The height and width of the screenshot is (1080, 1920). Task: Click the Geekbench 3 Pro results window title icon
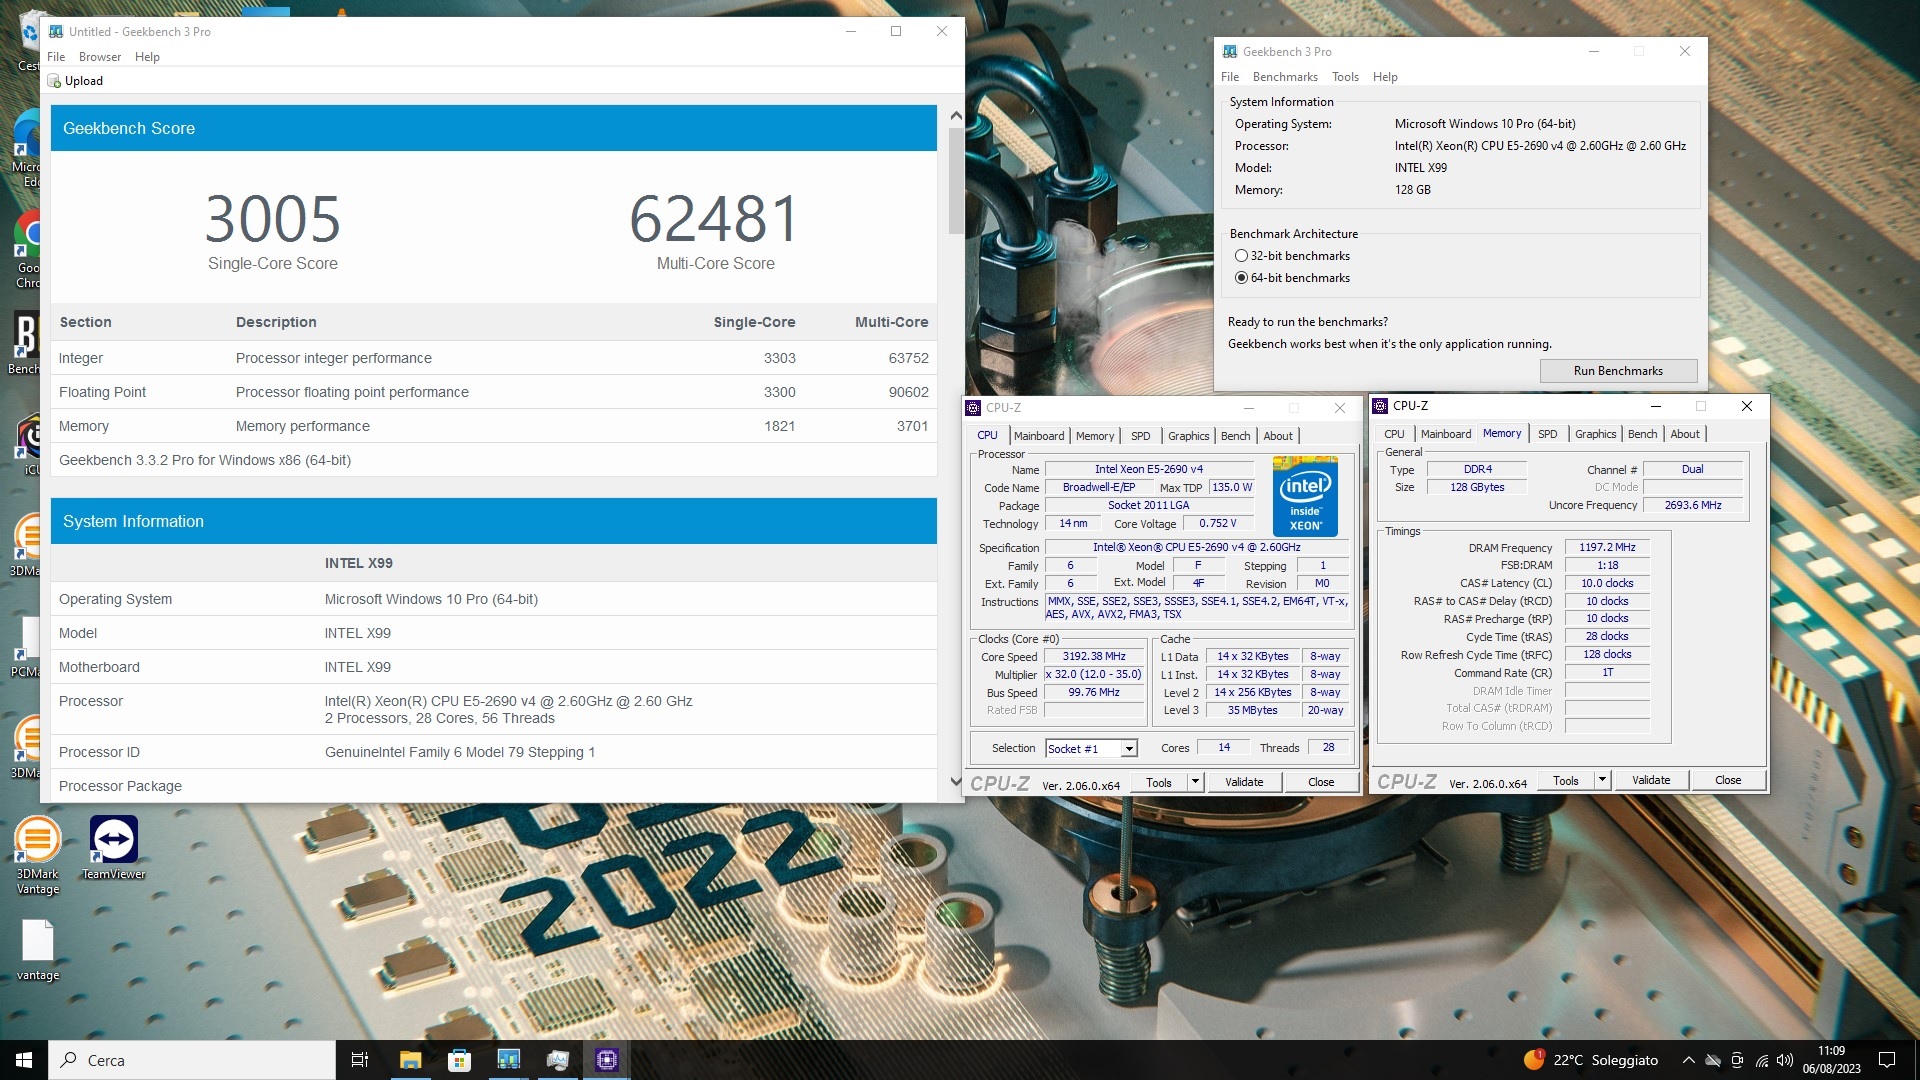tap(56, 31)
